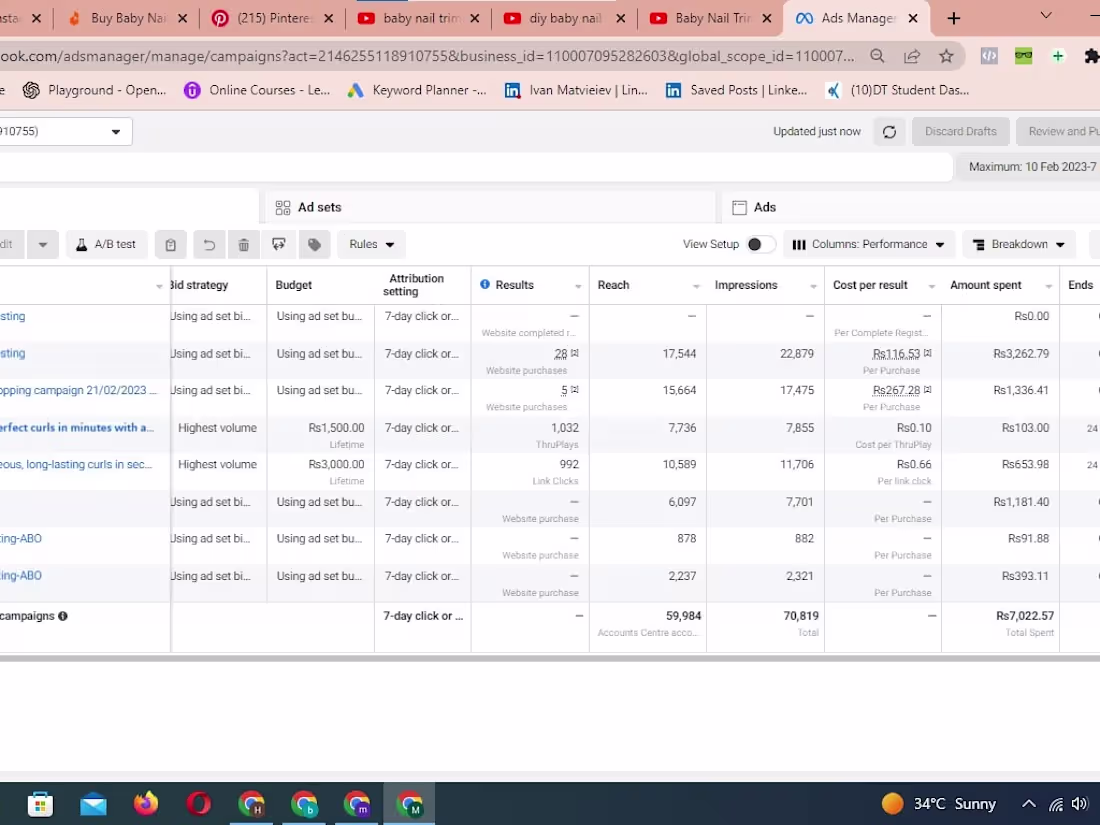Click the export/preview icon beside trash icon
The height and width of the screenshot is (825, 1100).
[x=279, y=245]
